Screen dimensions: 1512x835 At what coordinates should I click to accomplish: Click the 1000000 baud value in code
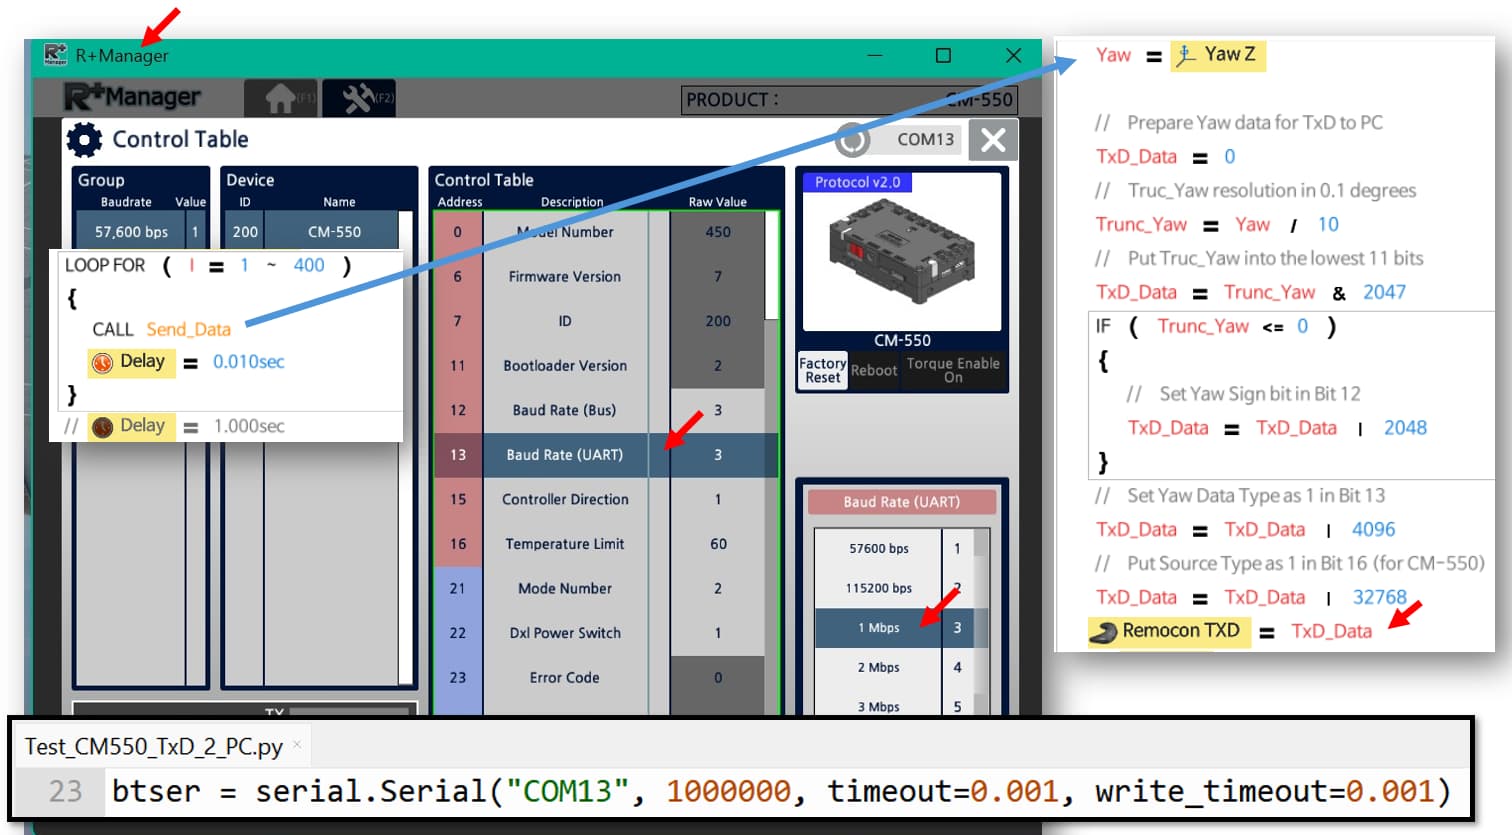[728, 792]
